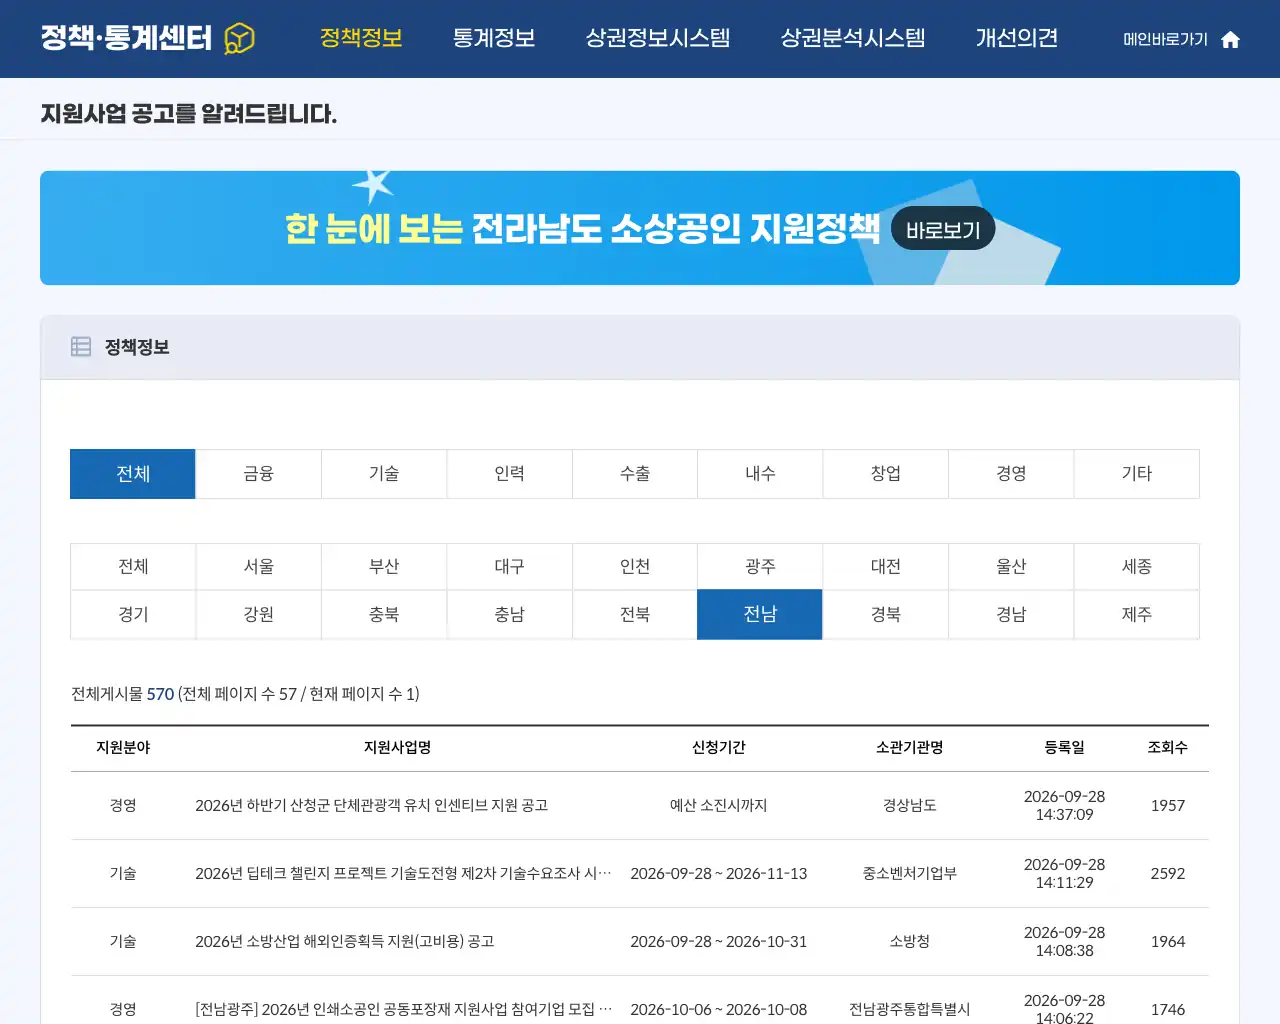This screenshot has height=1024, width=1280.
Task: Open the 개선의견 menu item
Action: click(x=1017, y=38)
